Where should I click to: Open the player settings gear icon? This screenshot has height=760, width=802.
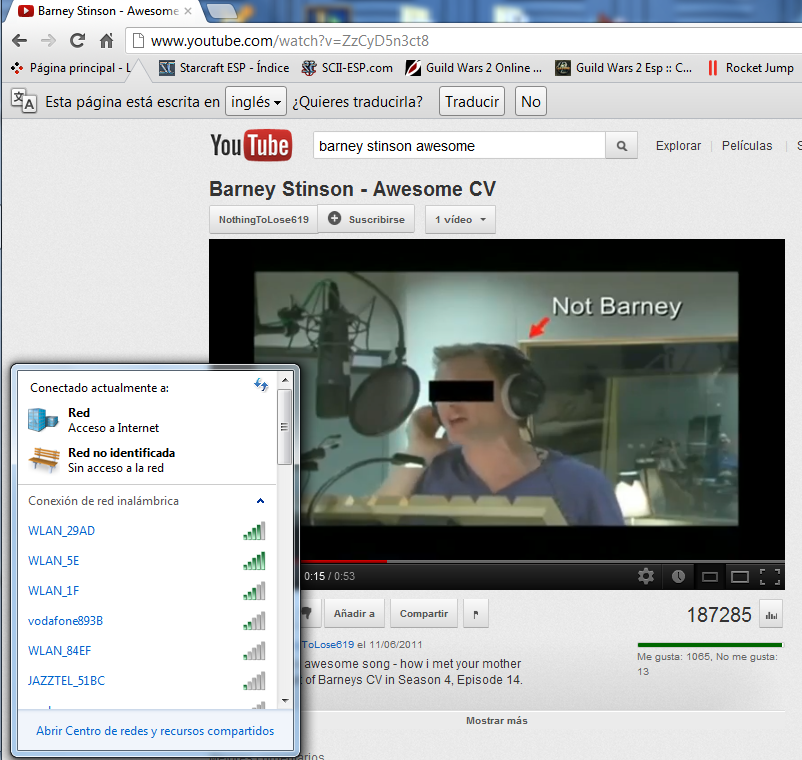point(646,576)
